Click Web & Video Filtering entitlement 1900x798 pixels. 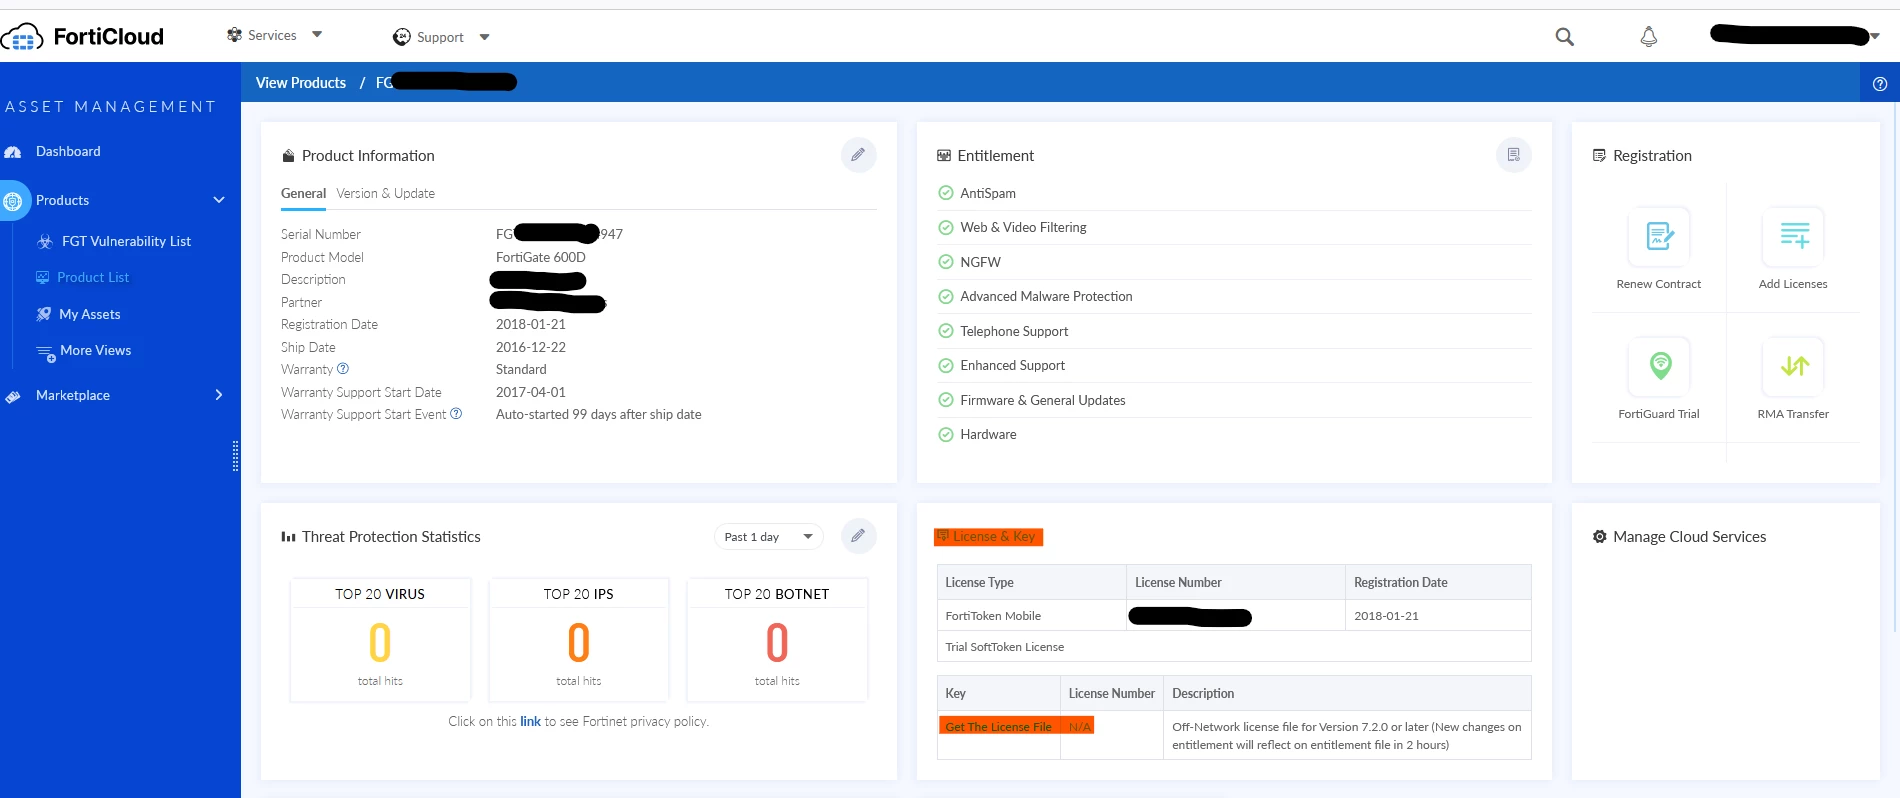[1234, 227]
